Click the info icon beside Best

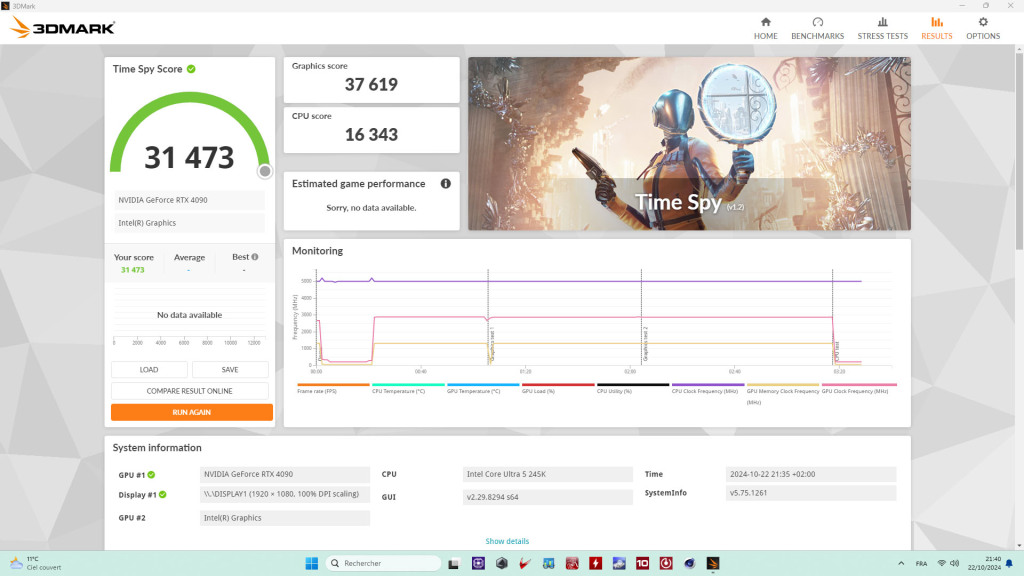[255, 257]
